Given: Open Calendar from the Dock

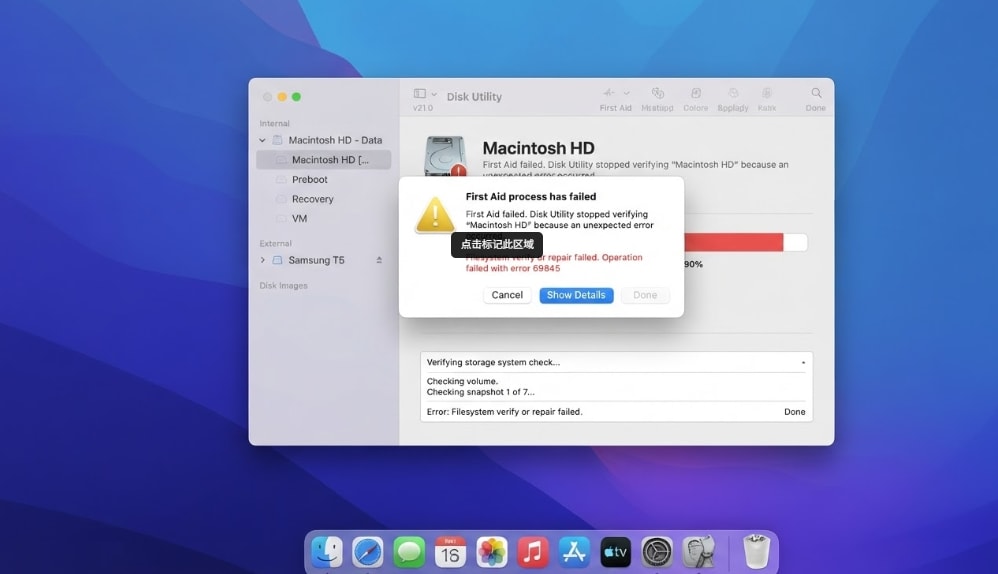Looking at the screenshot, I should pos(450,552).
